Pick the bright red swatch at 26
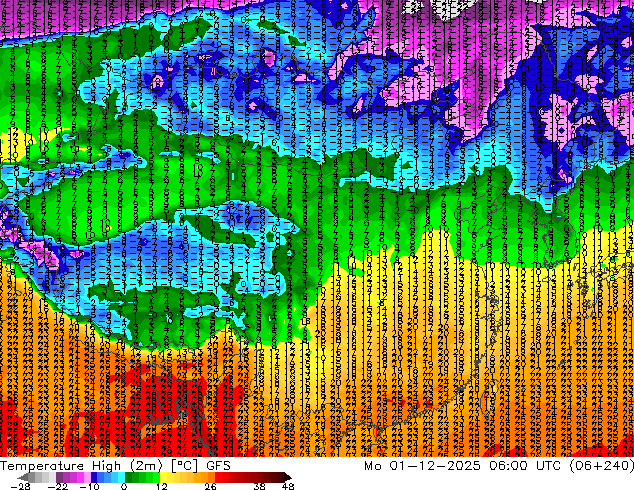 (218, 477)
